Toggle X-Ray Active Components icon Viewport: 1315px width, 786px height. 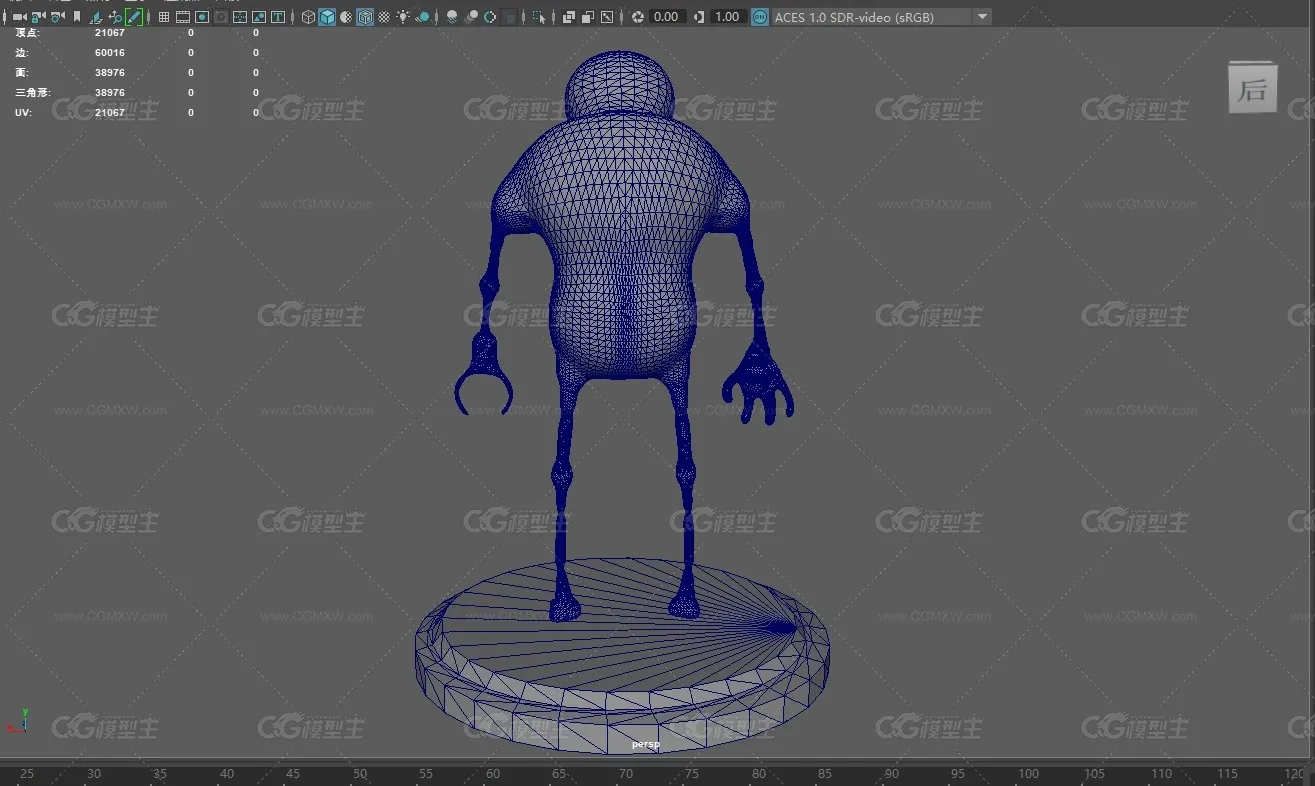[588, 17]
